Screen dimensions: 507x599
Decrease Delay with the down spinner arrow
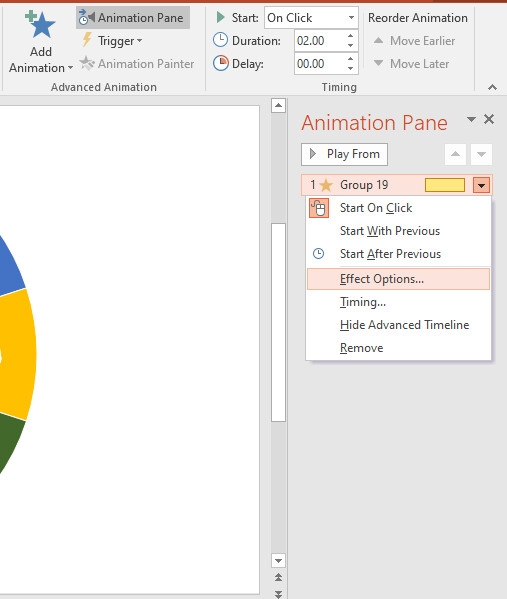351,68
